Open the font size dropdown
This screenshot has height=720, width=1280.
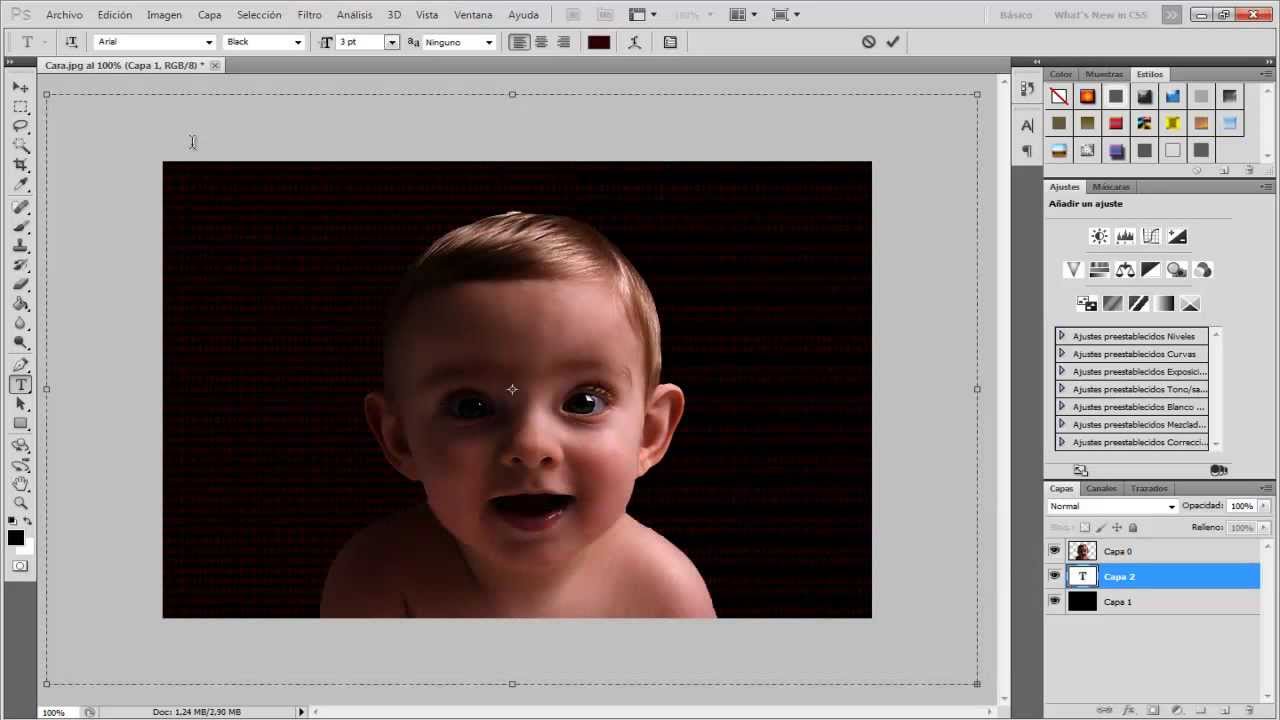point(392,42)
